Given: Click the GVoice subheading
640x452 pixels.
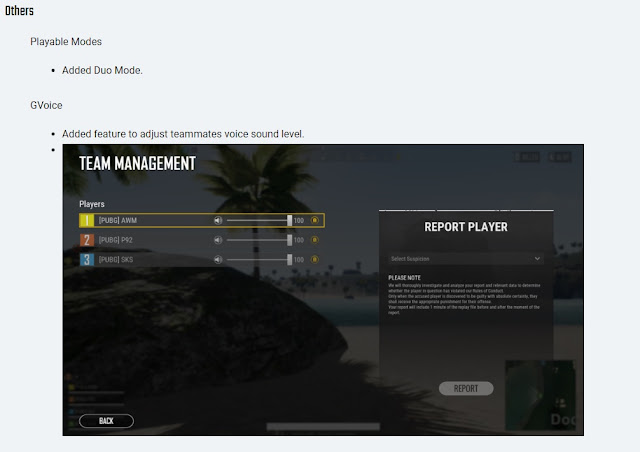Looking at the screenshot, I should (x=46, y=105).
